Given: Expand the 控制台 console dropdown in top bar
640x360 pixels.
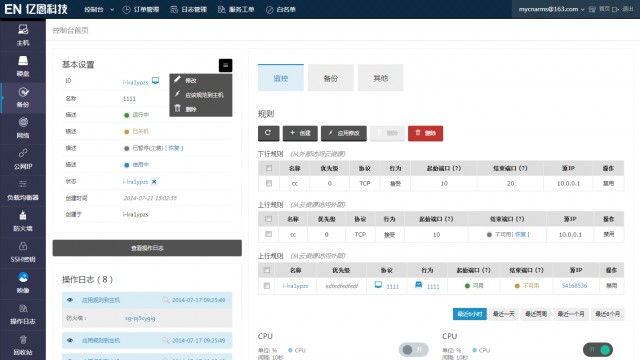Looking at the screenshot, I should coord(99,9).
